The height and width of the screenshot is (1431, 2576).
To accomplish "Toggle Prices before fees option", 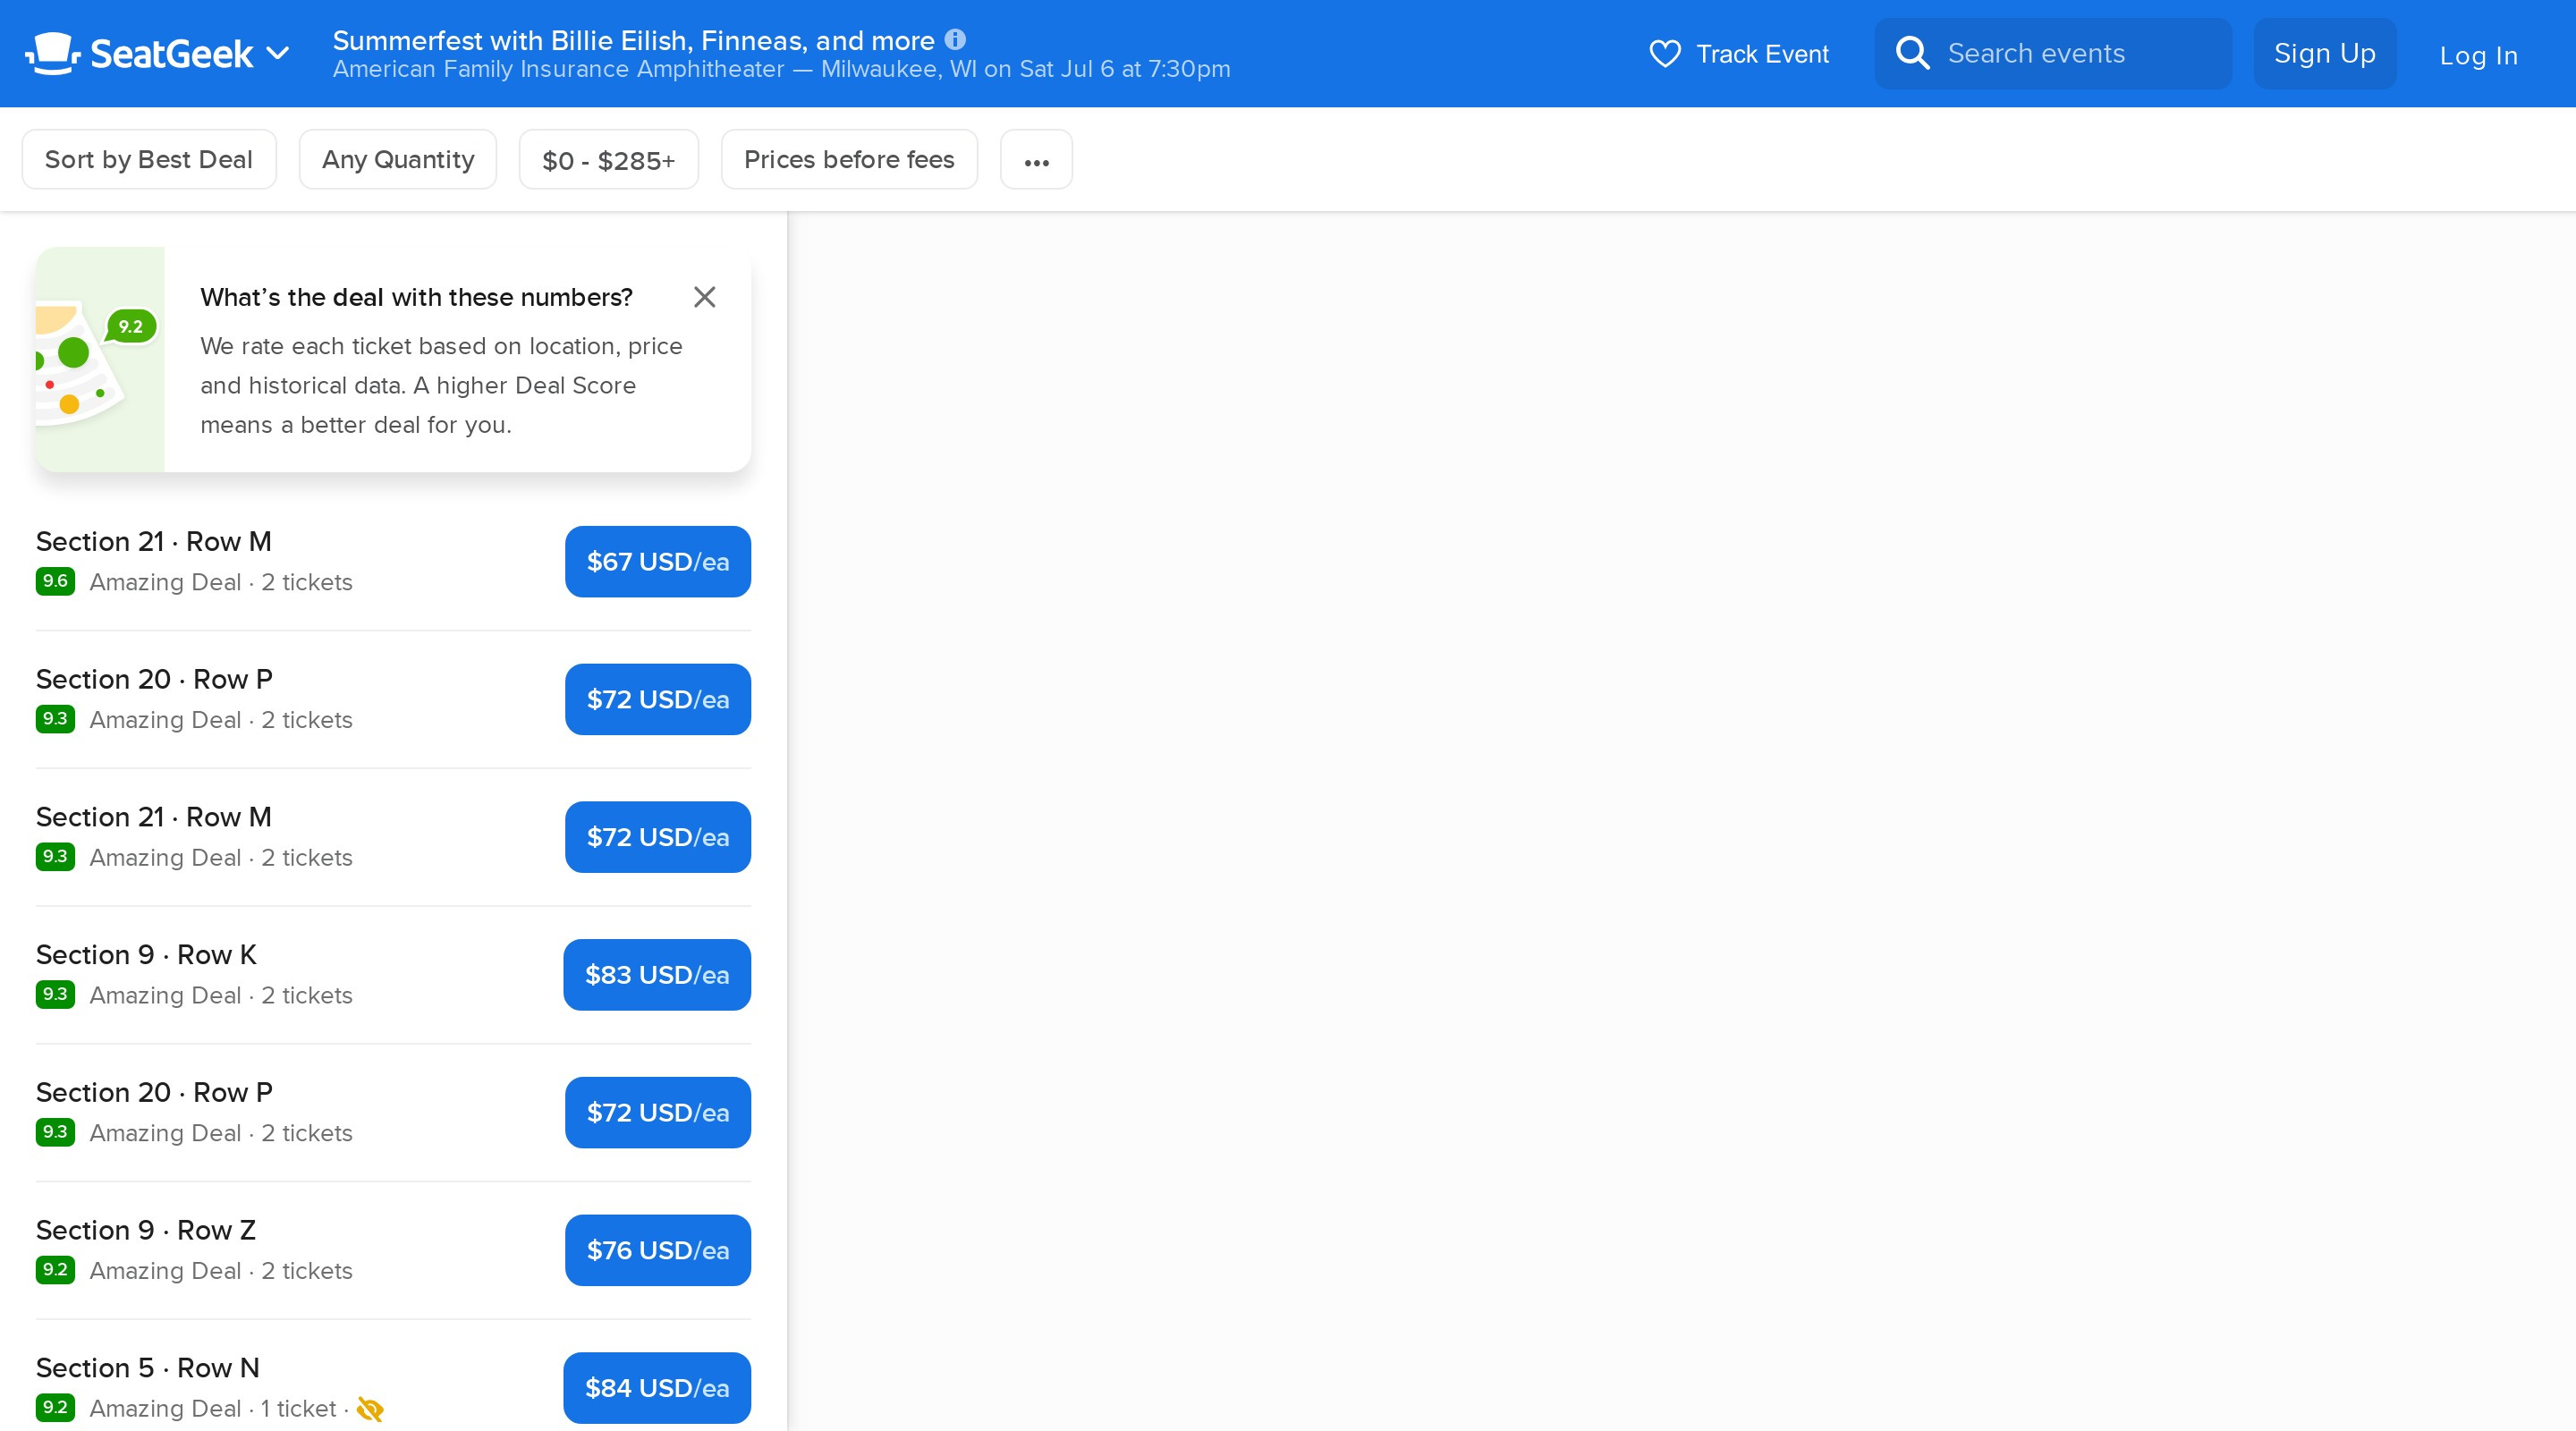I will [849, 160].
